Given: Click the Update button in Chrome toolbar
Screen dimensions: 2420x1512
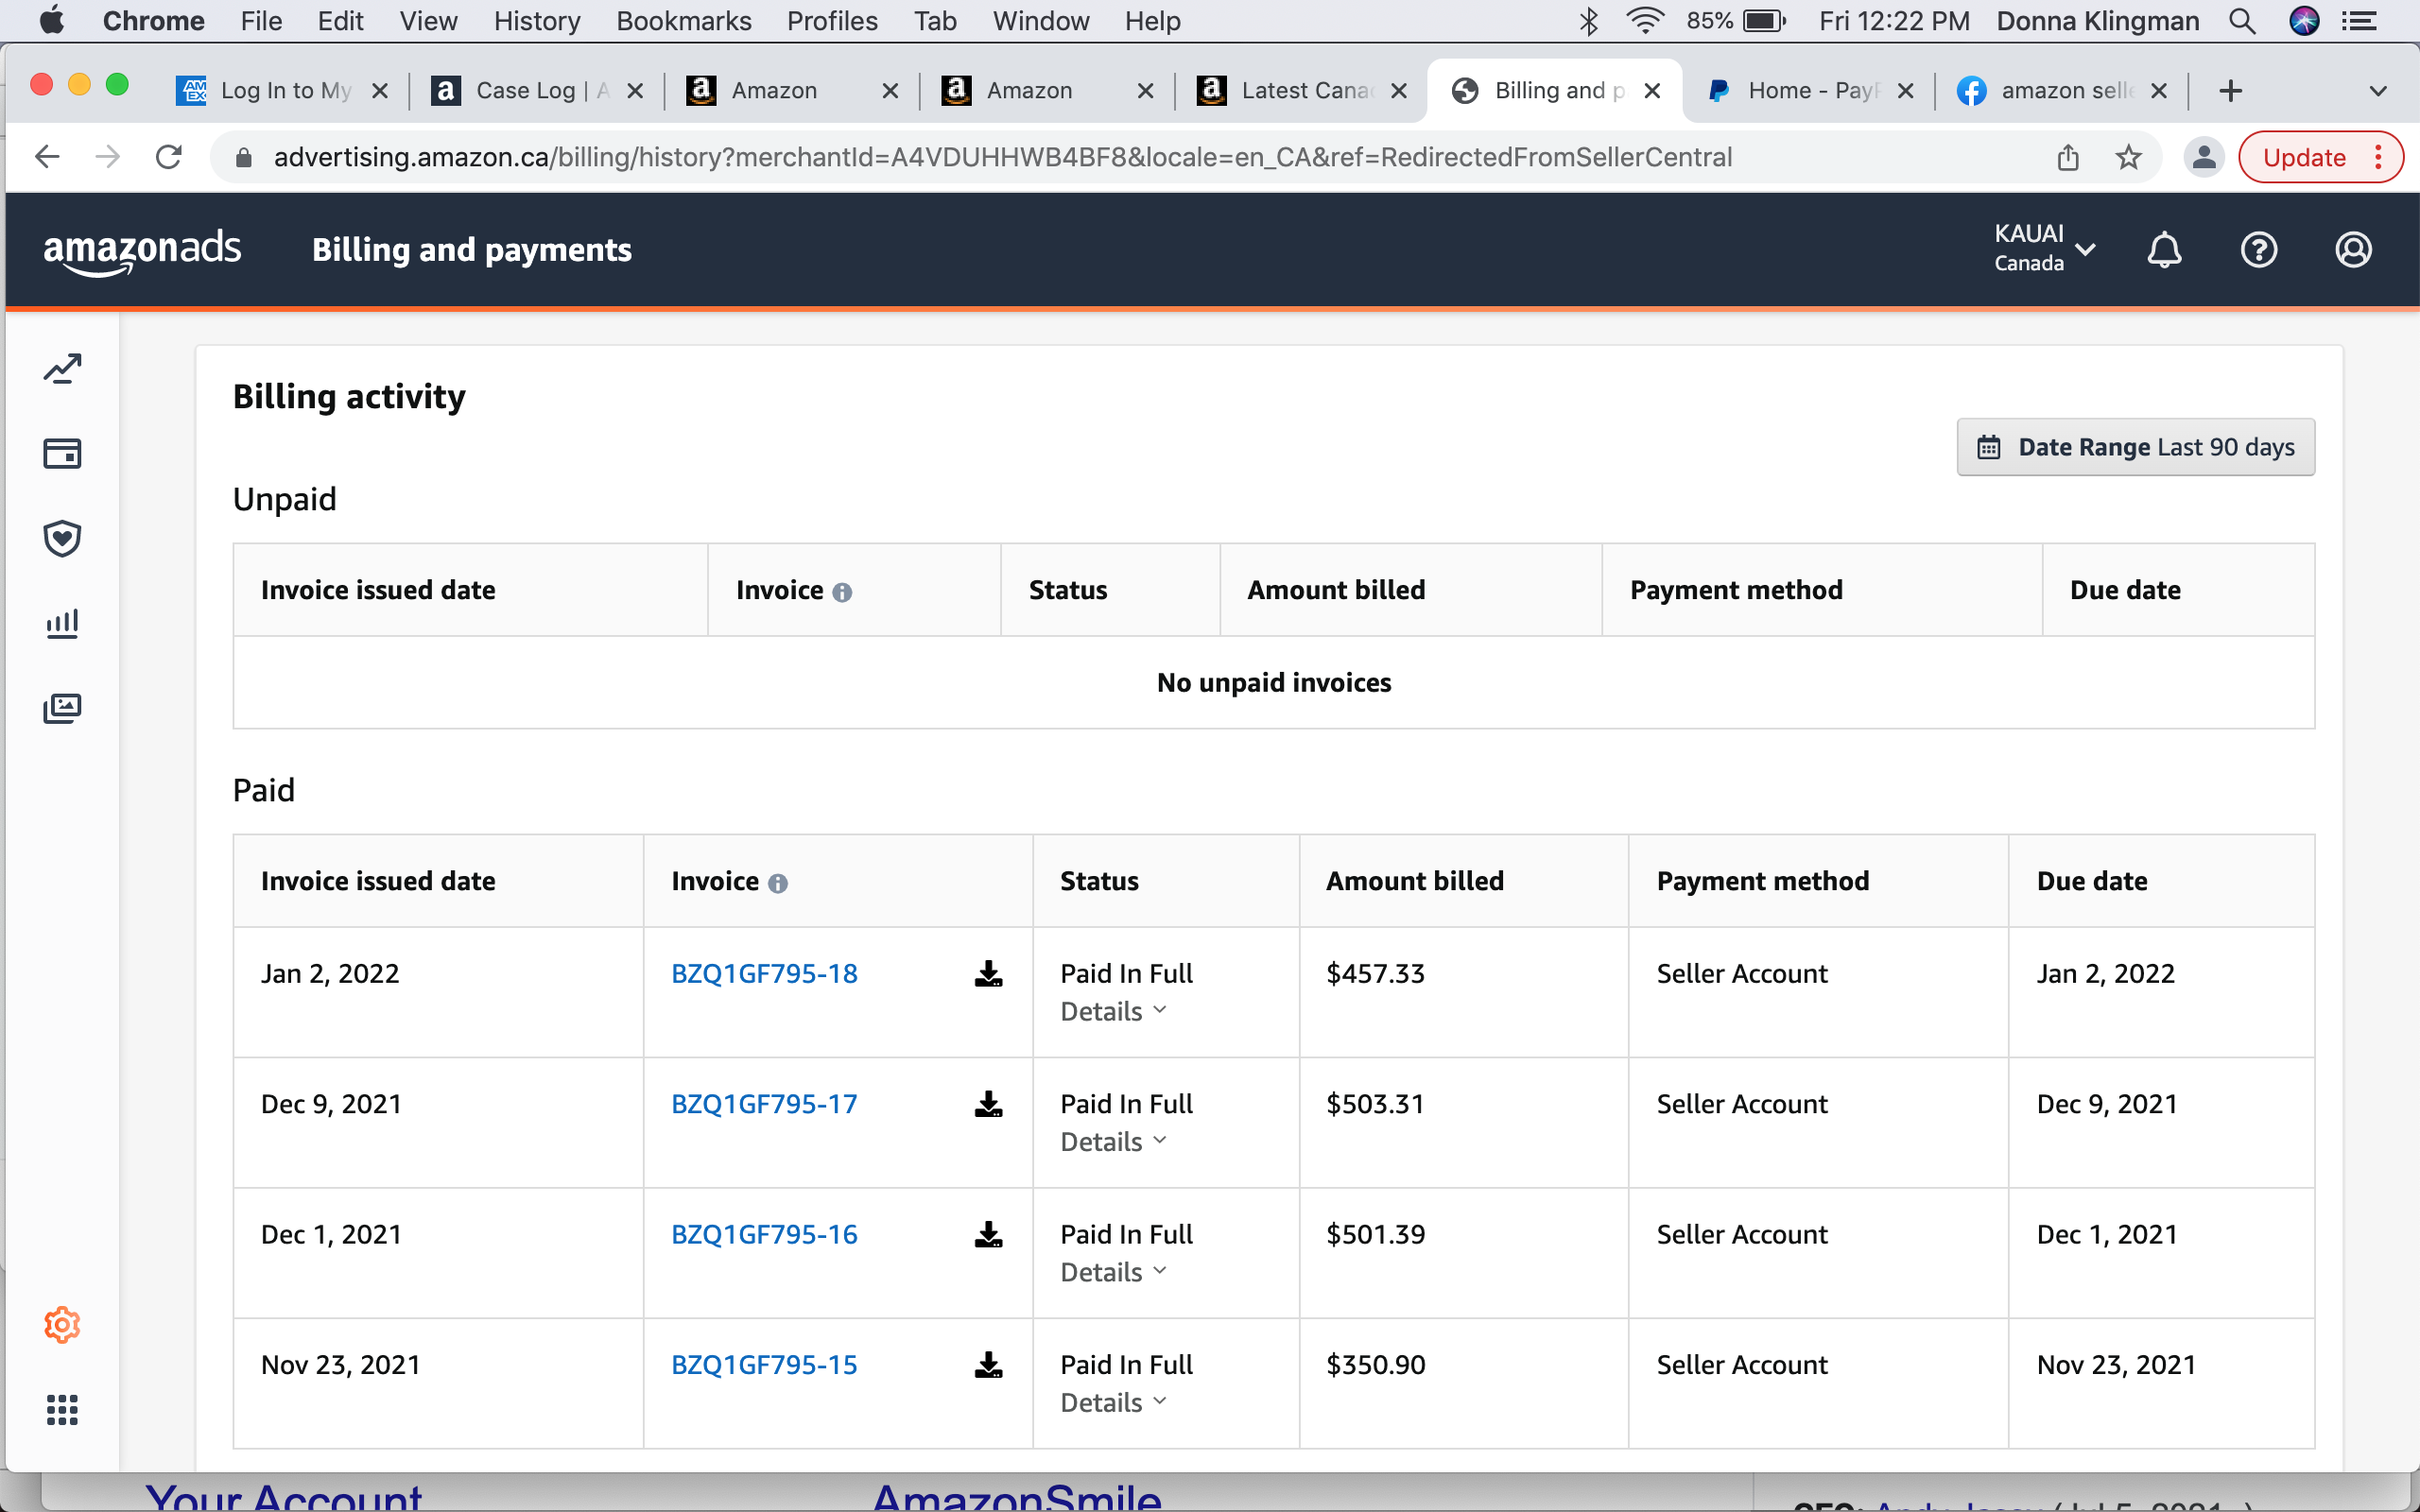Looking at the screenshot, I should pyautogui.click(x=2304, y=156).
